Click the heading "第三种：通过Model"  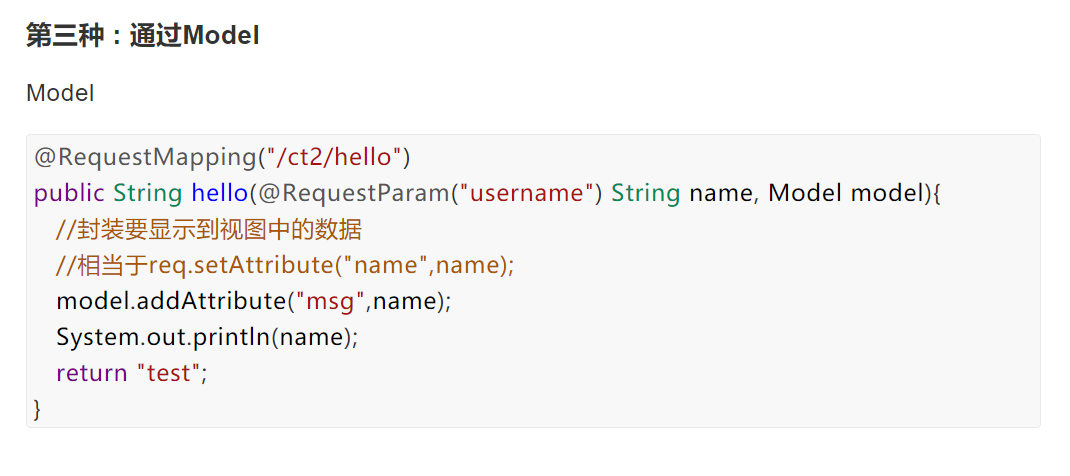click(143, 36)
